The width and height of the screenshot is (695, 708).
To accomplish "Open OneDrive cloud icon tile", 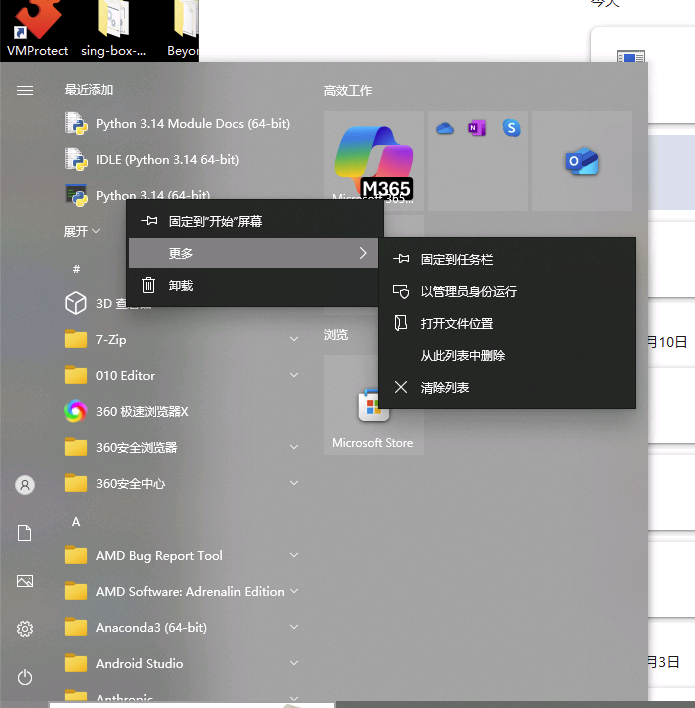I will point(445,128).
